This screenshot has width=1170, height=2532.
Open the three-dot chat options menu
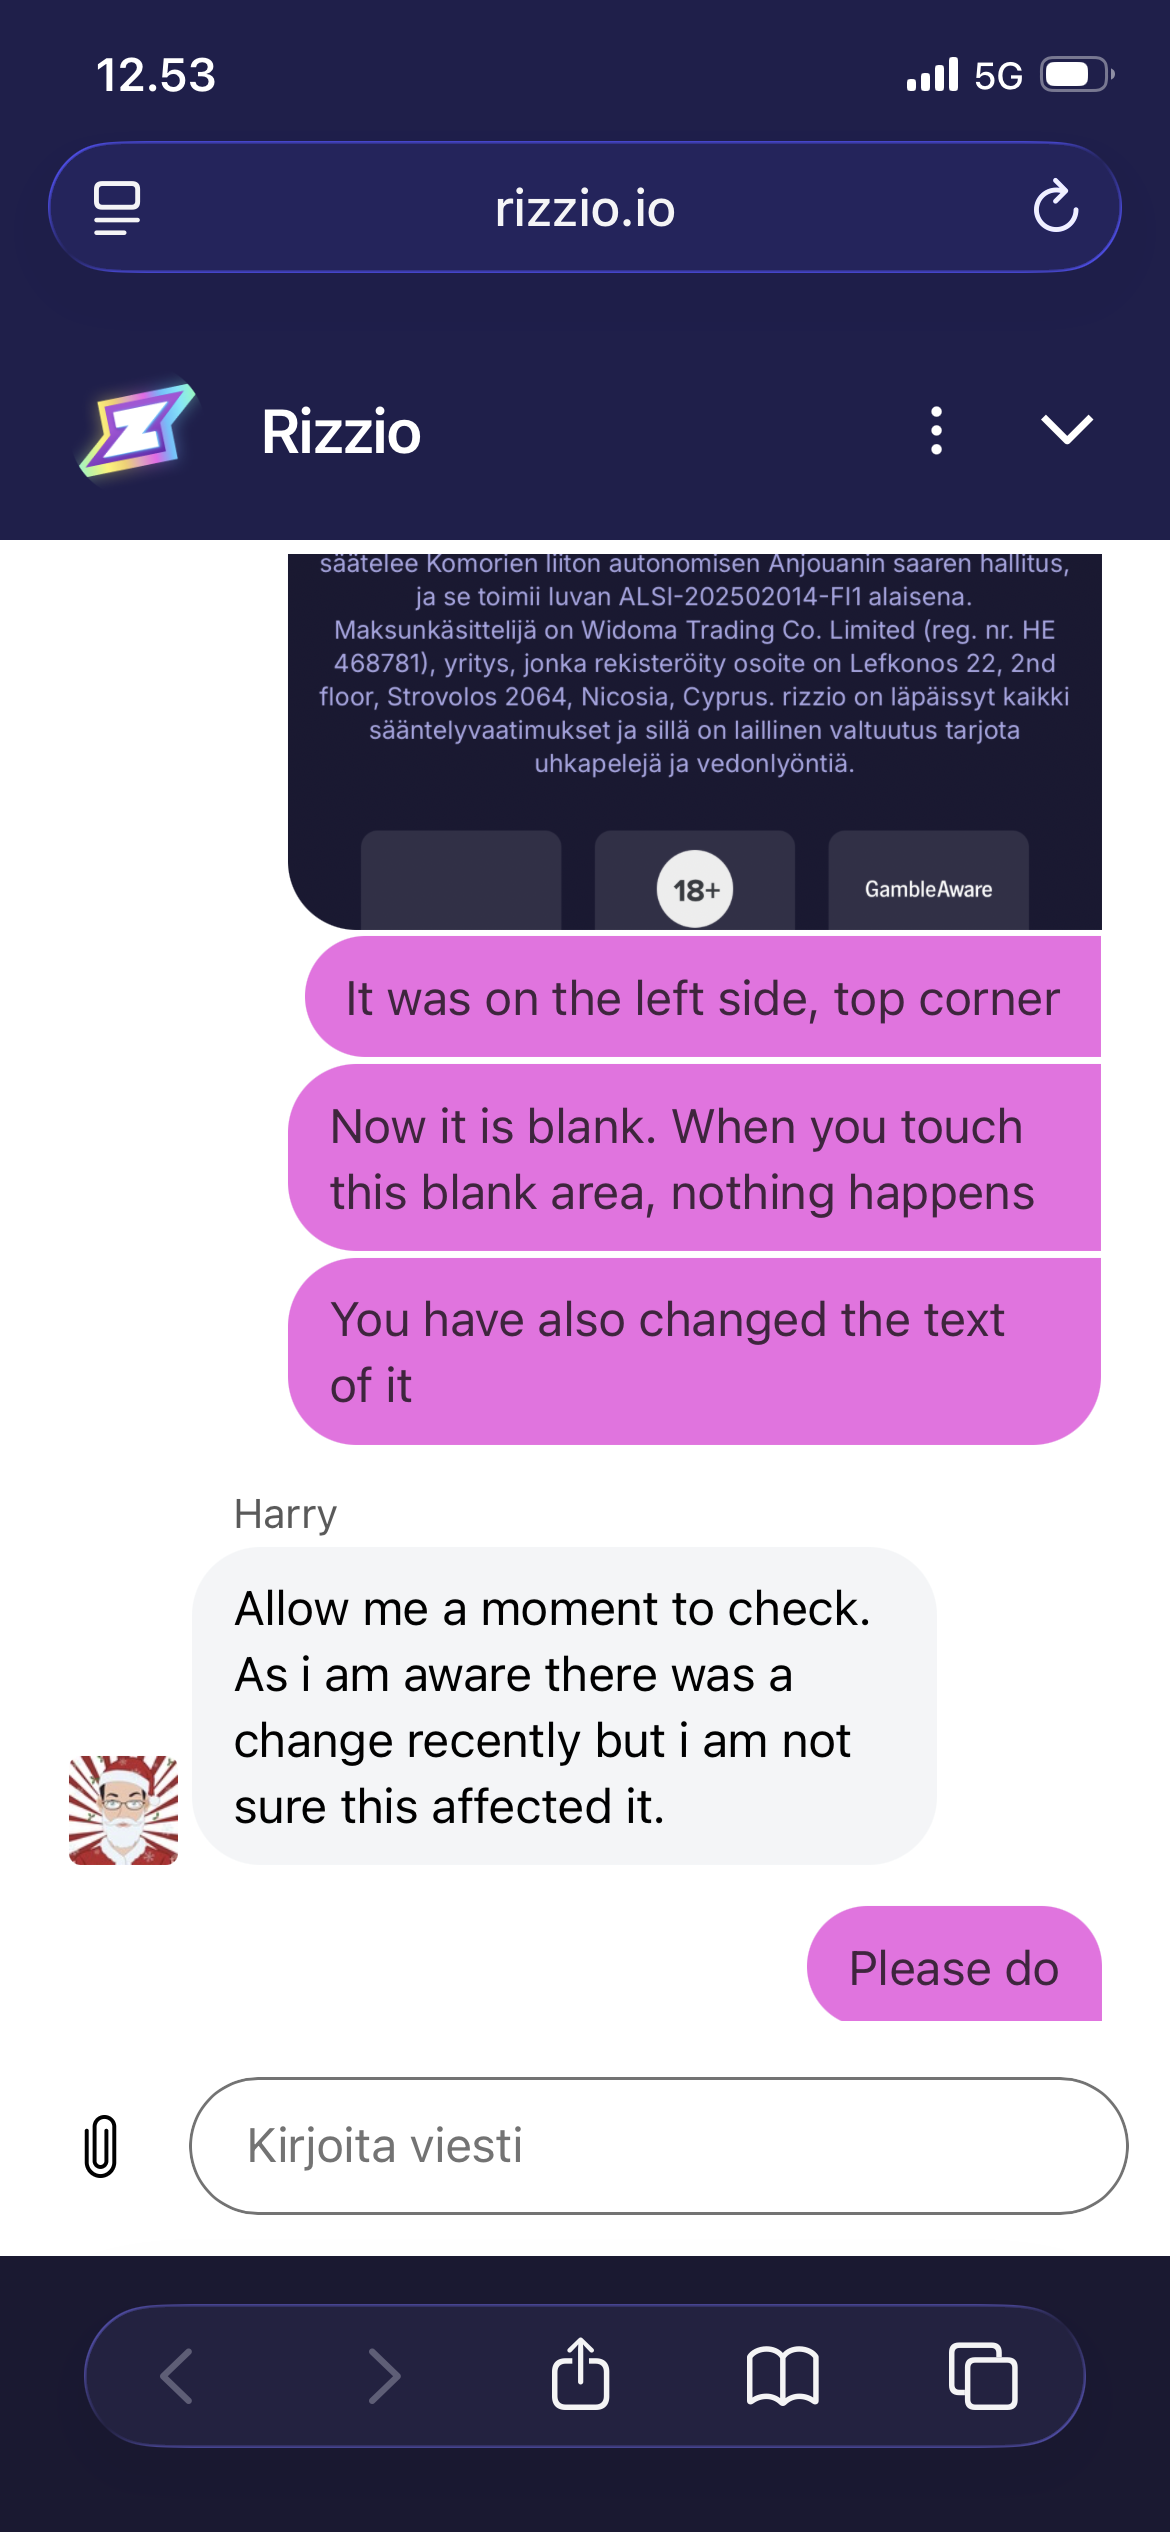tap(936, 431)
